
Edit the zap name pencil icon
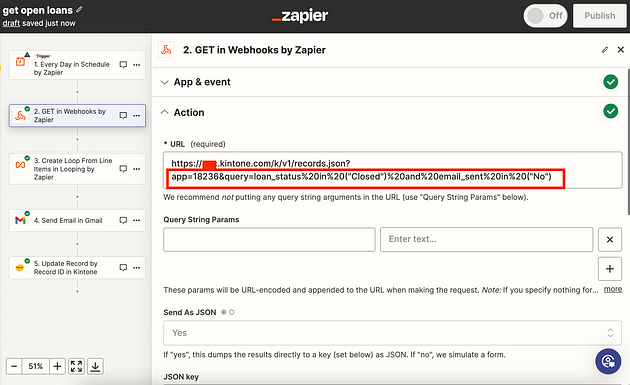point(79,9)
